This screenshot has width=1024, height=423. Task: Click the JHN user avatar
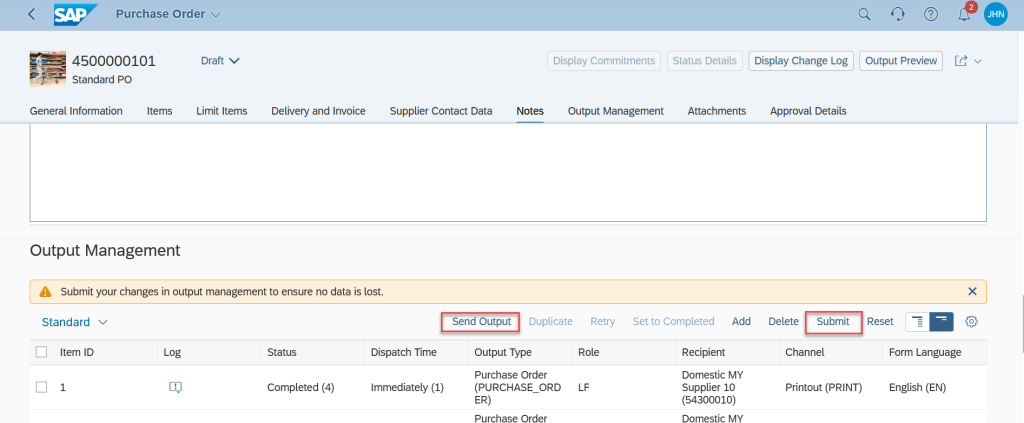coord(995,14)
